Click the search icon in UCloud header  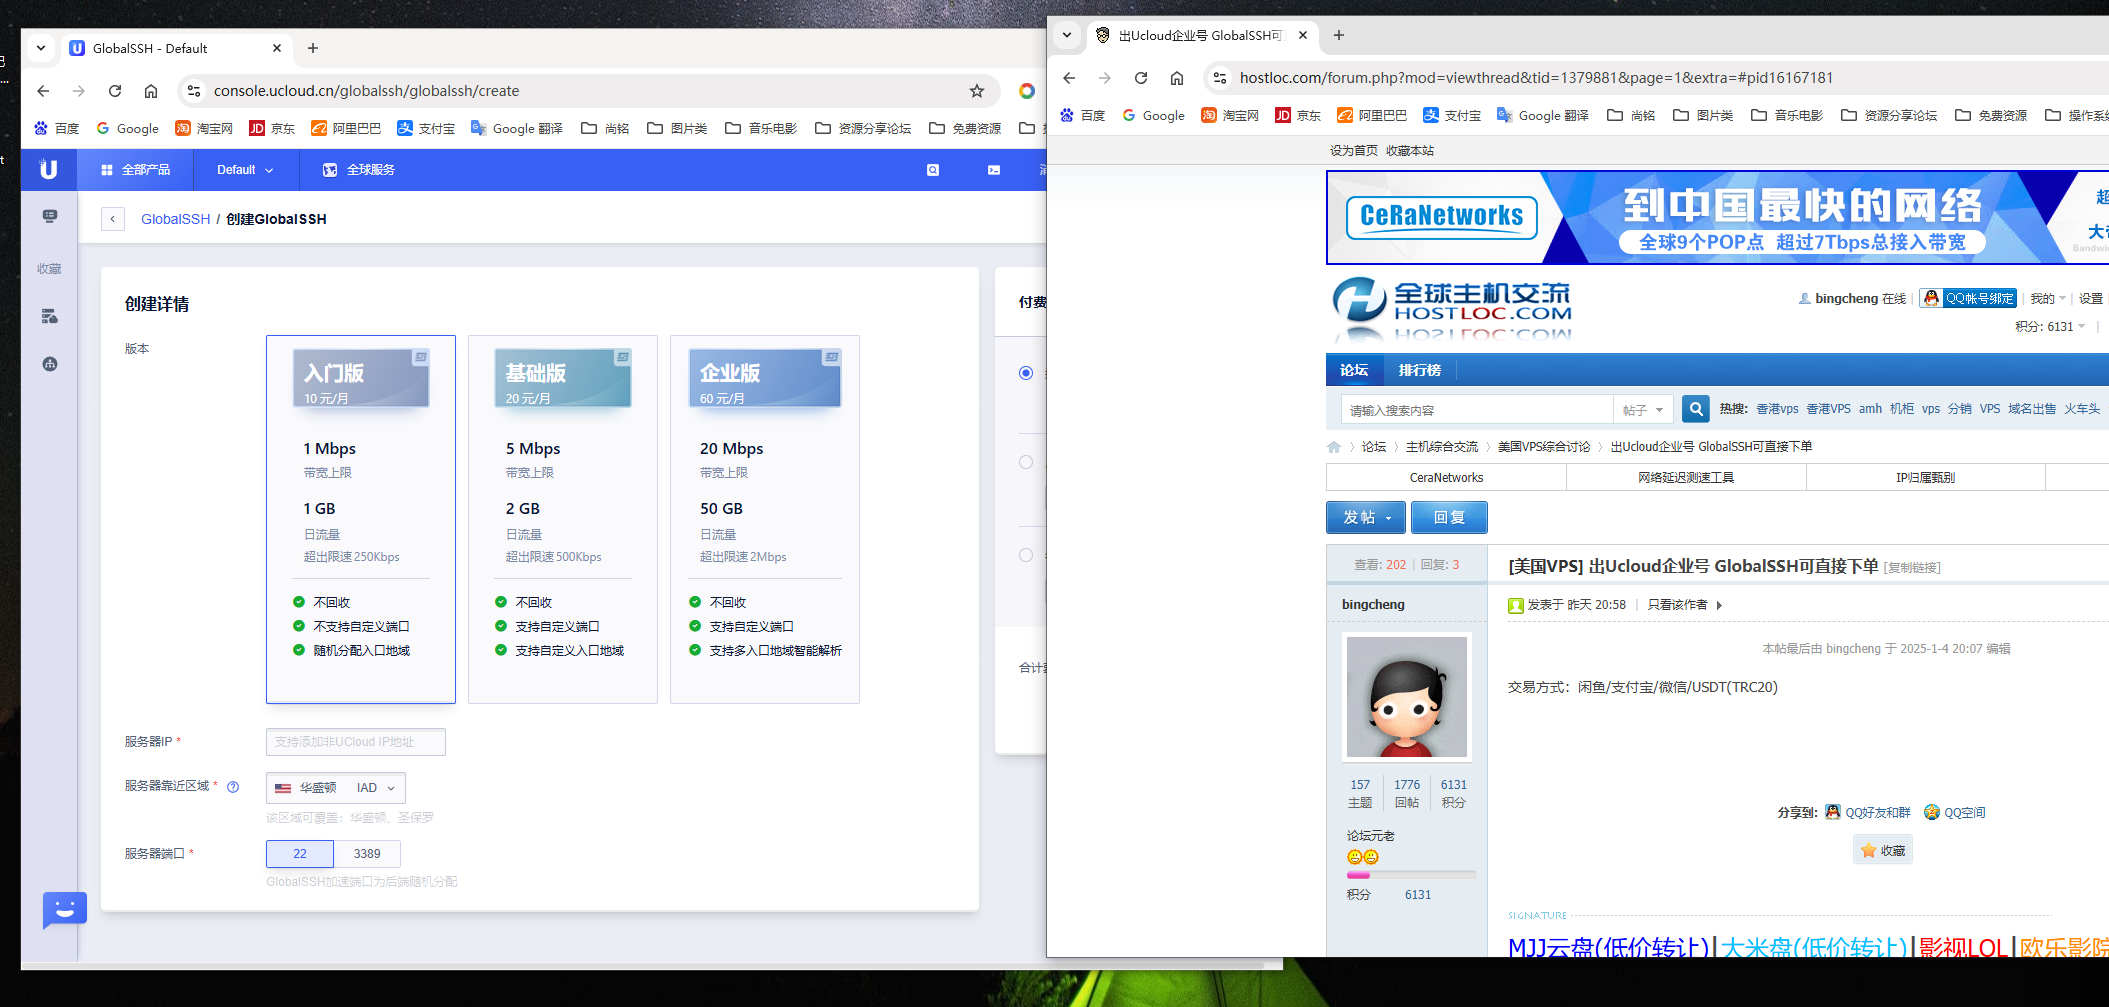pos(933,170)
